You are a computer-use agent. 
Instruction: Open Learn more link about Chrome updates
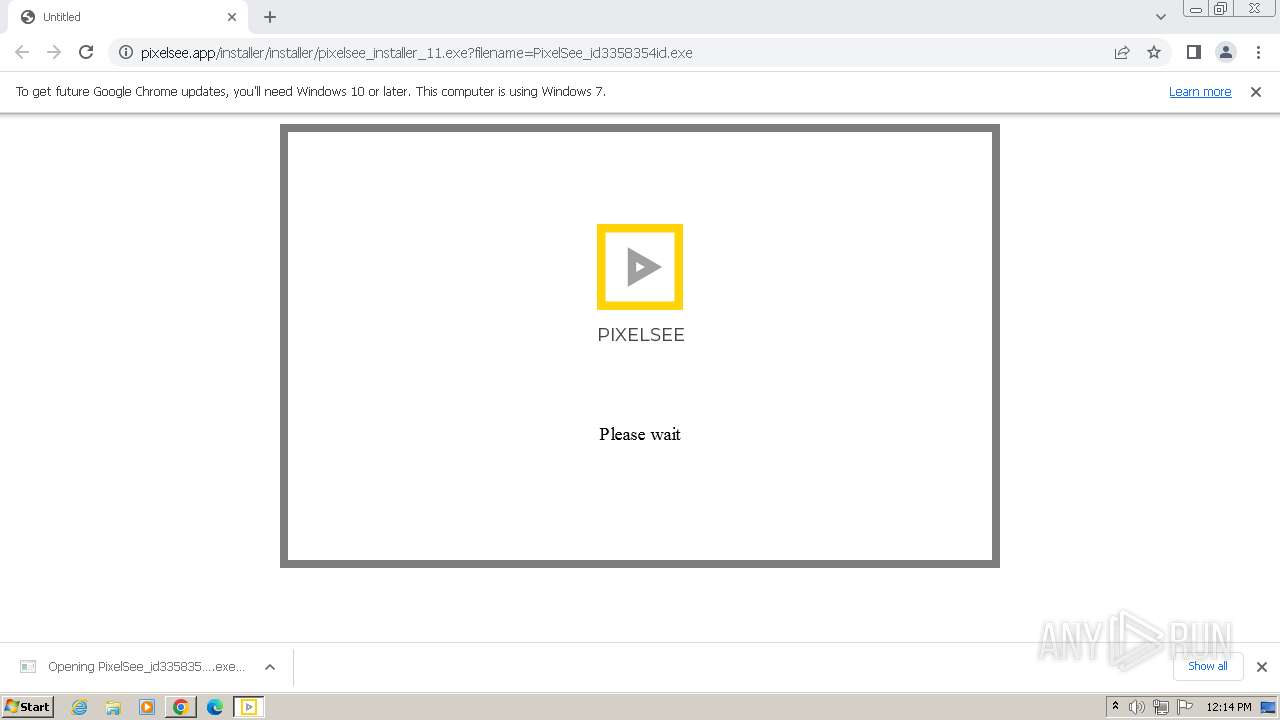(x=1200, y=91)
